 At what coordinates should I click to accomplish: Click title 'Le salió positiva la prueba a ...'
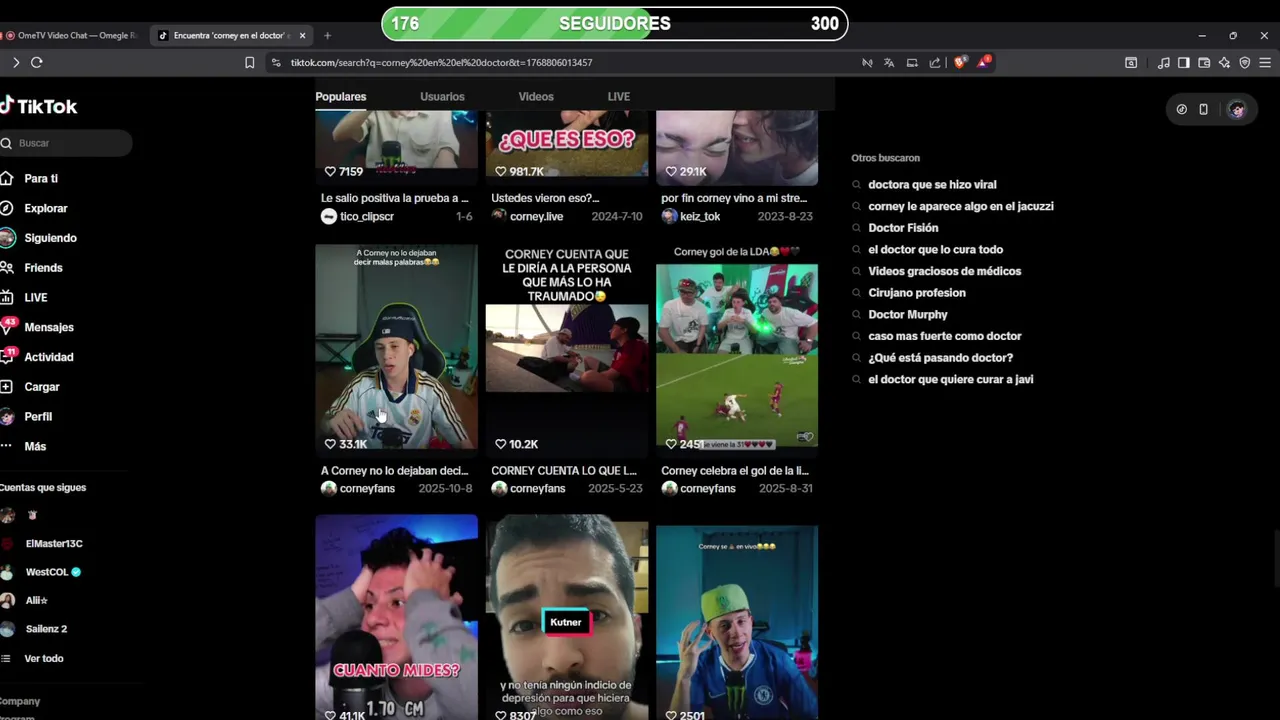pos(394,198)
